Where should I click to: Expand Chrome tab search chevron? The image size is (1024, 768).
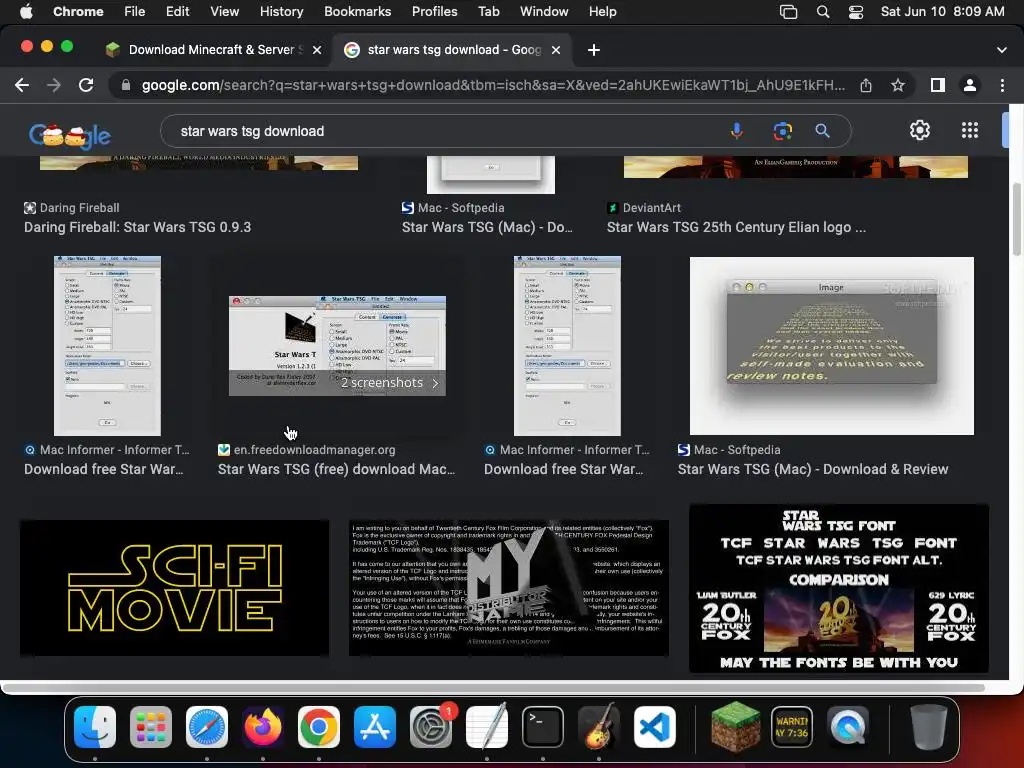pos(1002,50)
